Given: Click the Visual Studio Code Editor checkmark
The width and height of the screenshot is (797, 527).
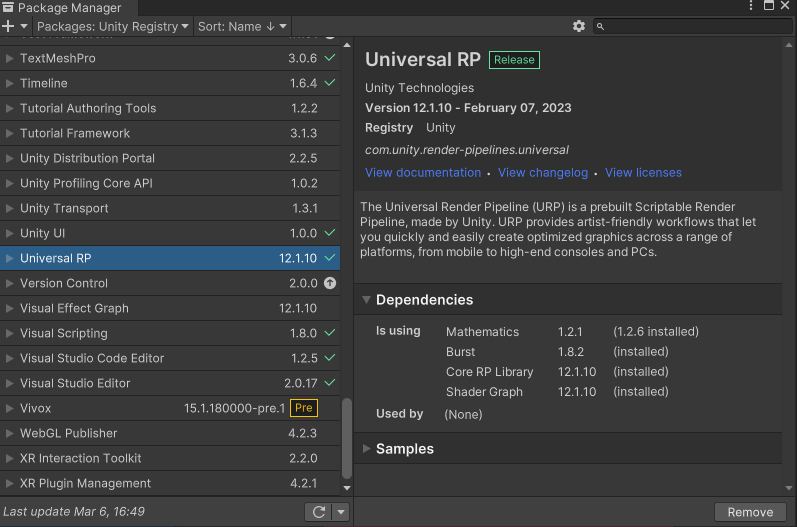Looking at the screenshot, I should [330, 358].
